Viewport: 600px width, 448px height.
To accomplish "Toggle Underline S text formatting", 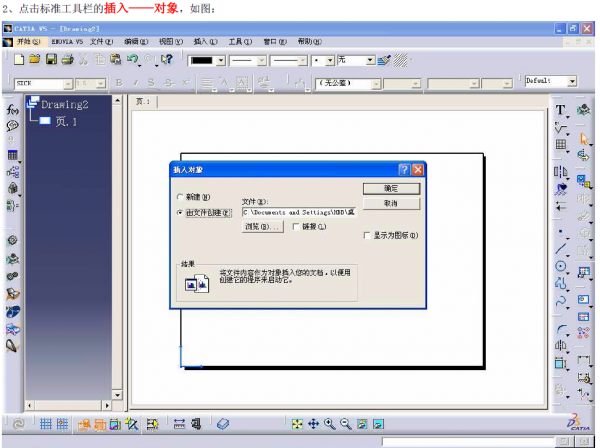I will click(x=151, y=83).
